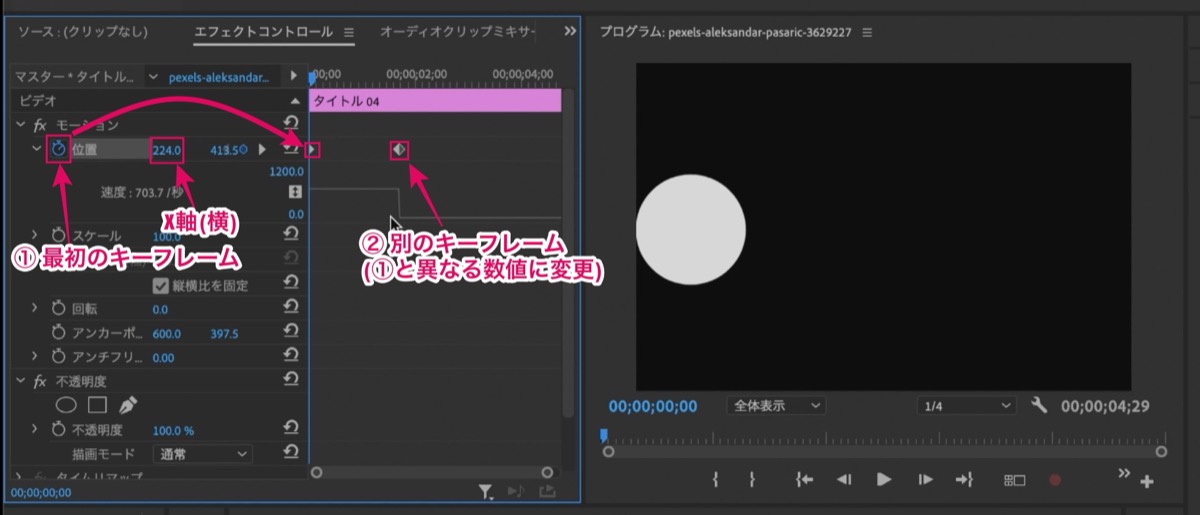This screenshot has height=515, width=1200.
Task: Switch to the オーディオクリップミキサー tab
Action: point(457,32)
